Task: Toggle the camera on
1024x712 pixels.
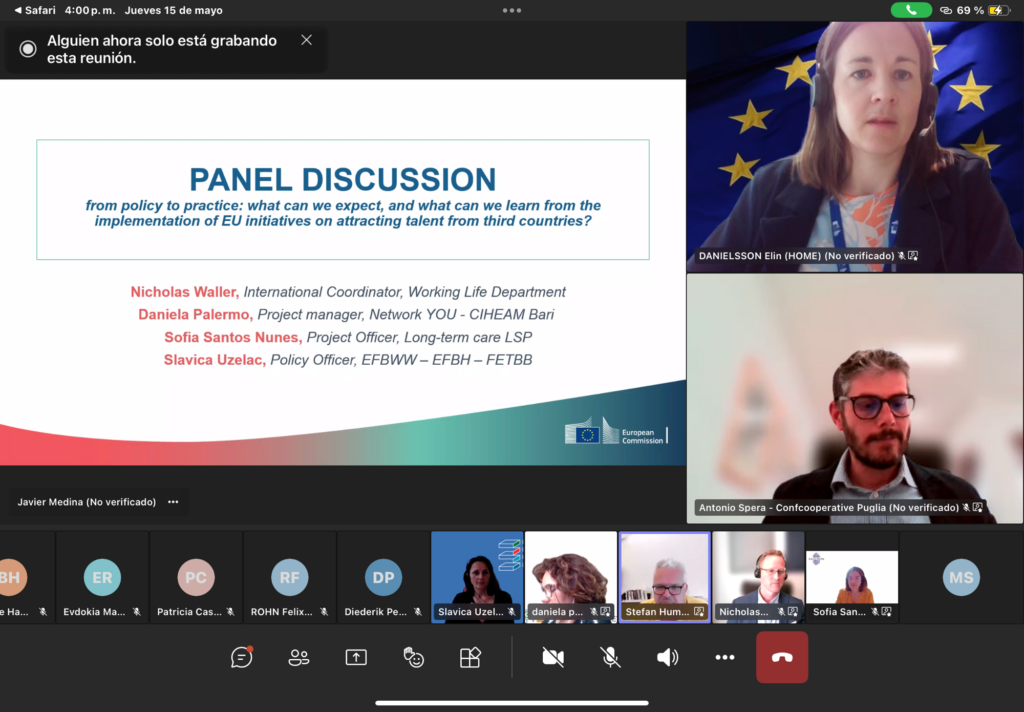Action: [553, 657]
